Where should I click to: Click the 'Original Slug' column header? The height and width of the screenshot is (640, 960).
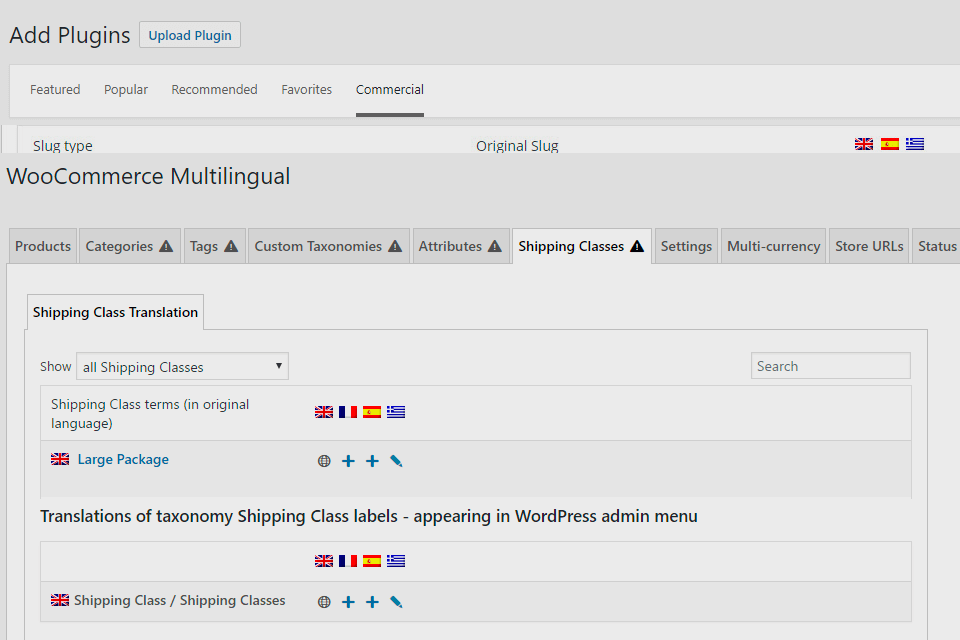[517, 146]
